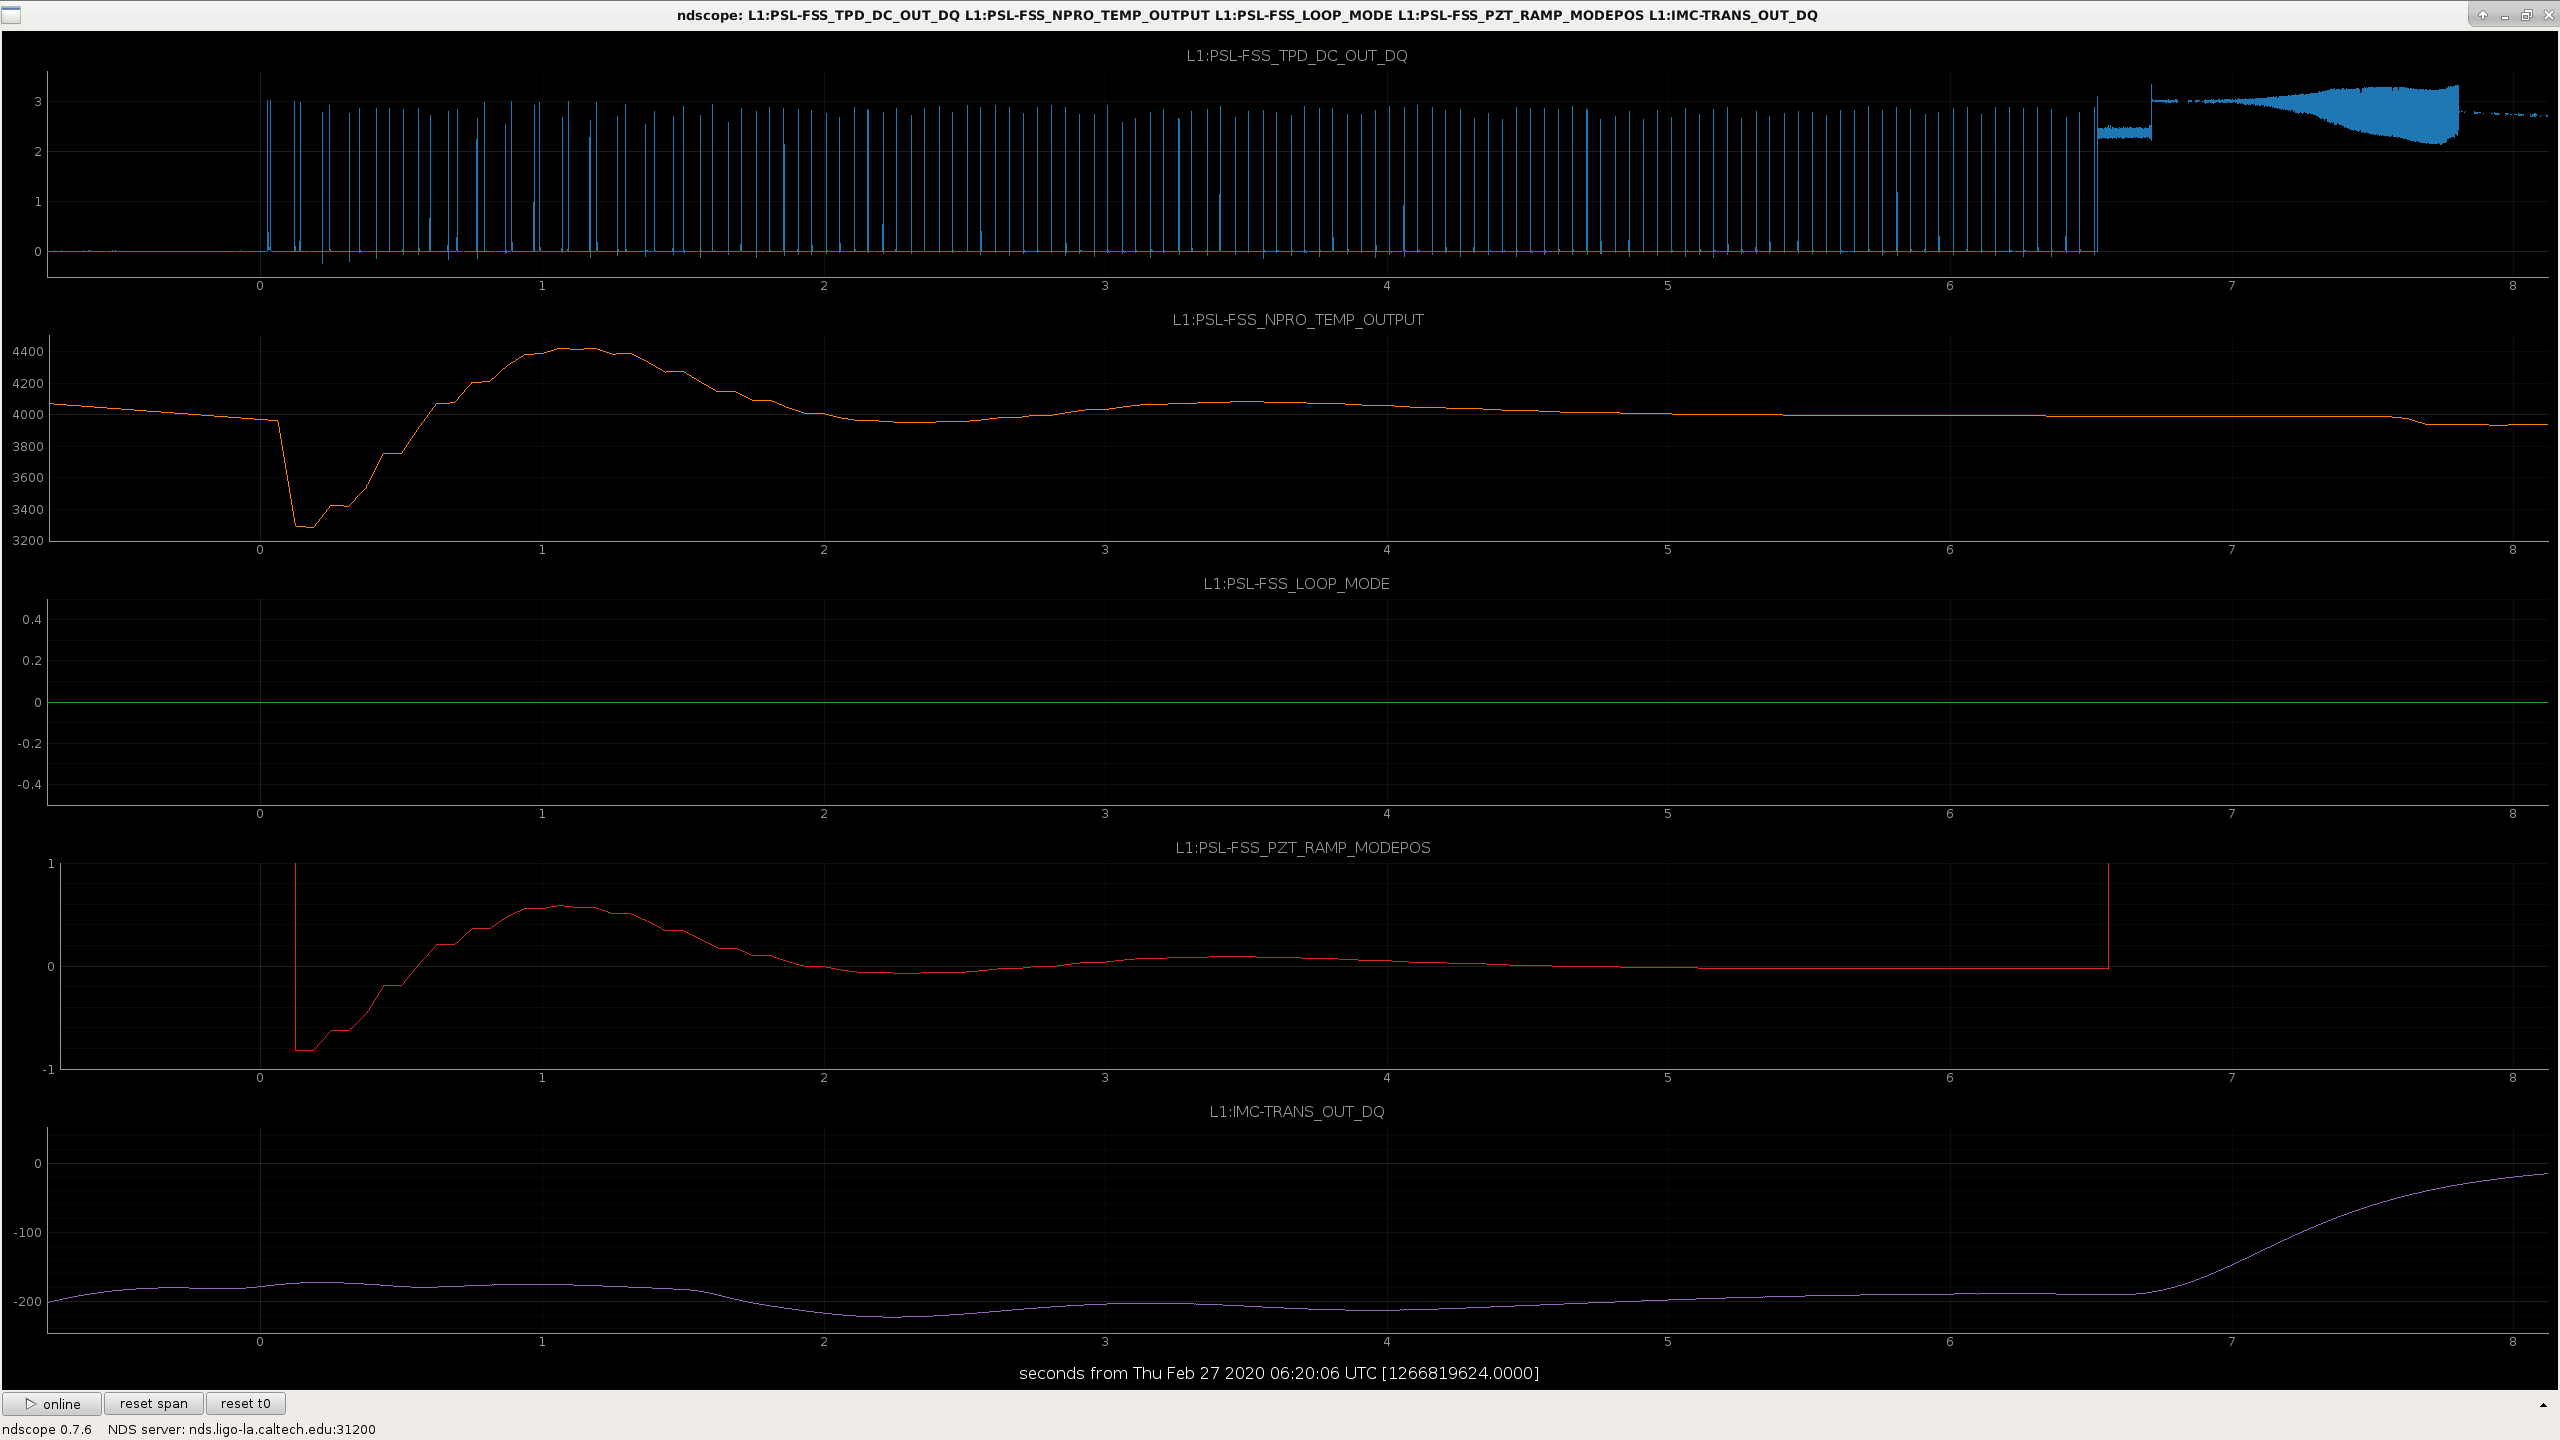Minimize the ndscope window
Image resolution: width=2560 pixels, height=1440 pixels.
tap(2505, 15)
